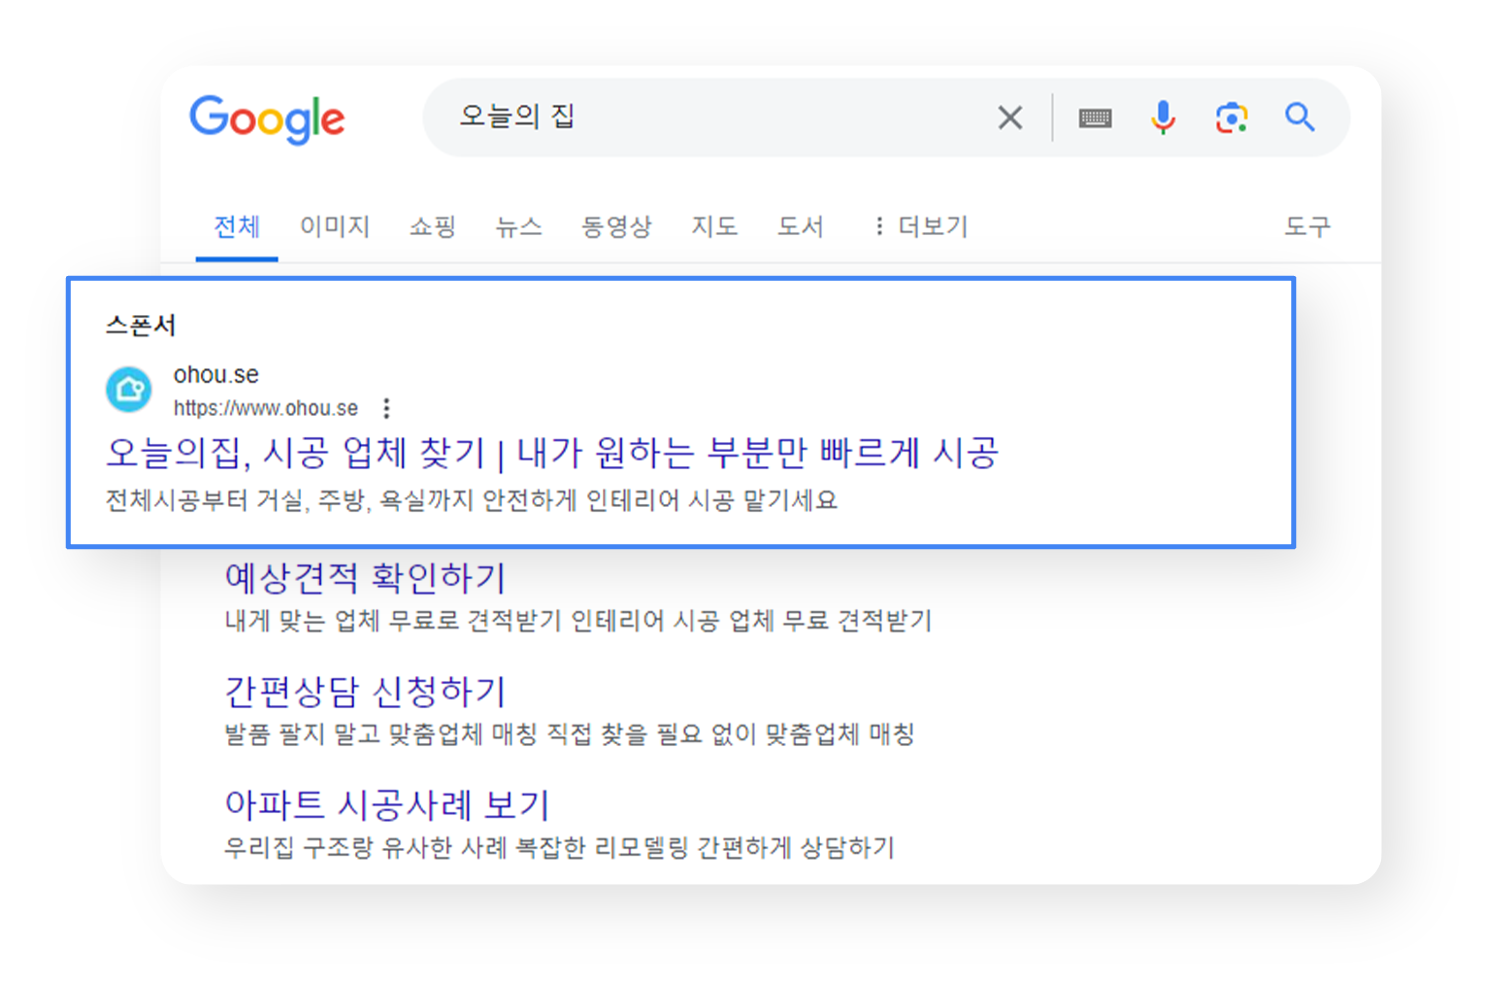Click the ohou.se site name
This screenshot has height=990, width=1485.
click(x=216, y=375)
